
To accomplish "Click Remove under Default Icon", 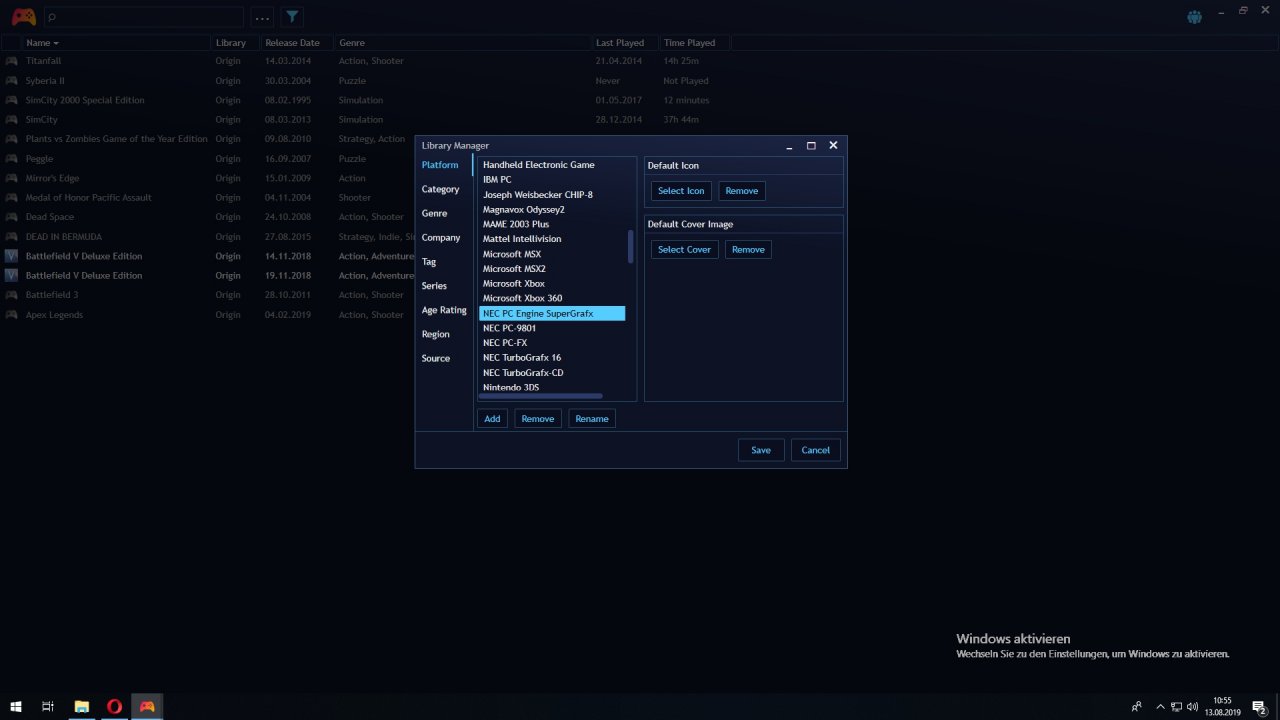I will (x=742, y=191).
